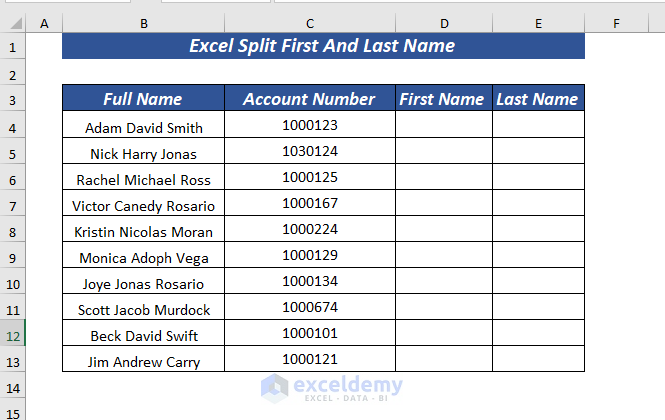Select column B header
The width and height of the screenshot is (665, 420).
pyautogui.click(x=144, y=22)
